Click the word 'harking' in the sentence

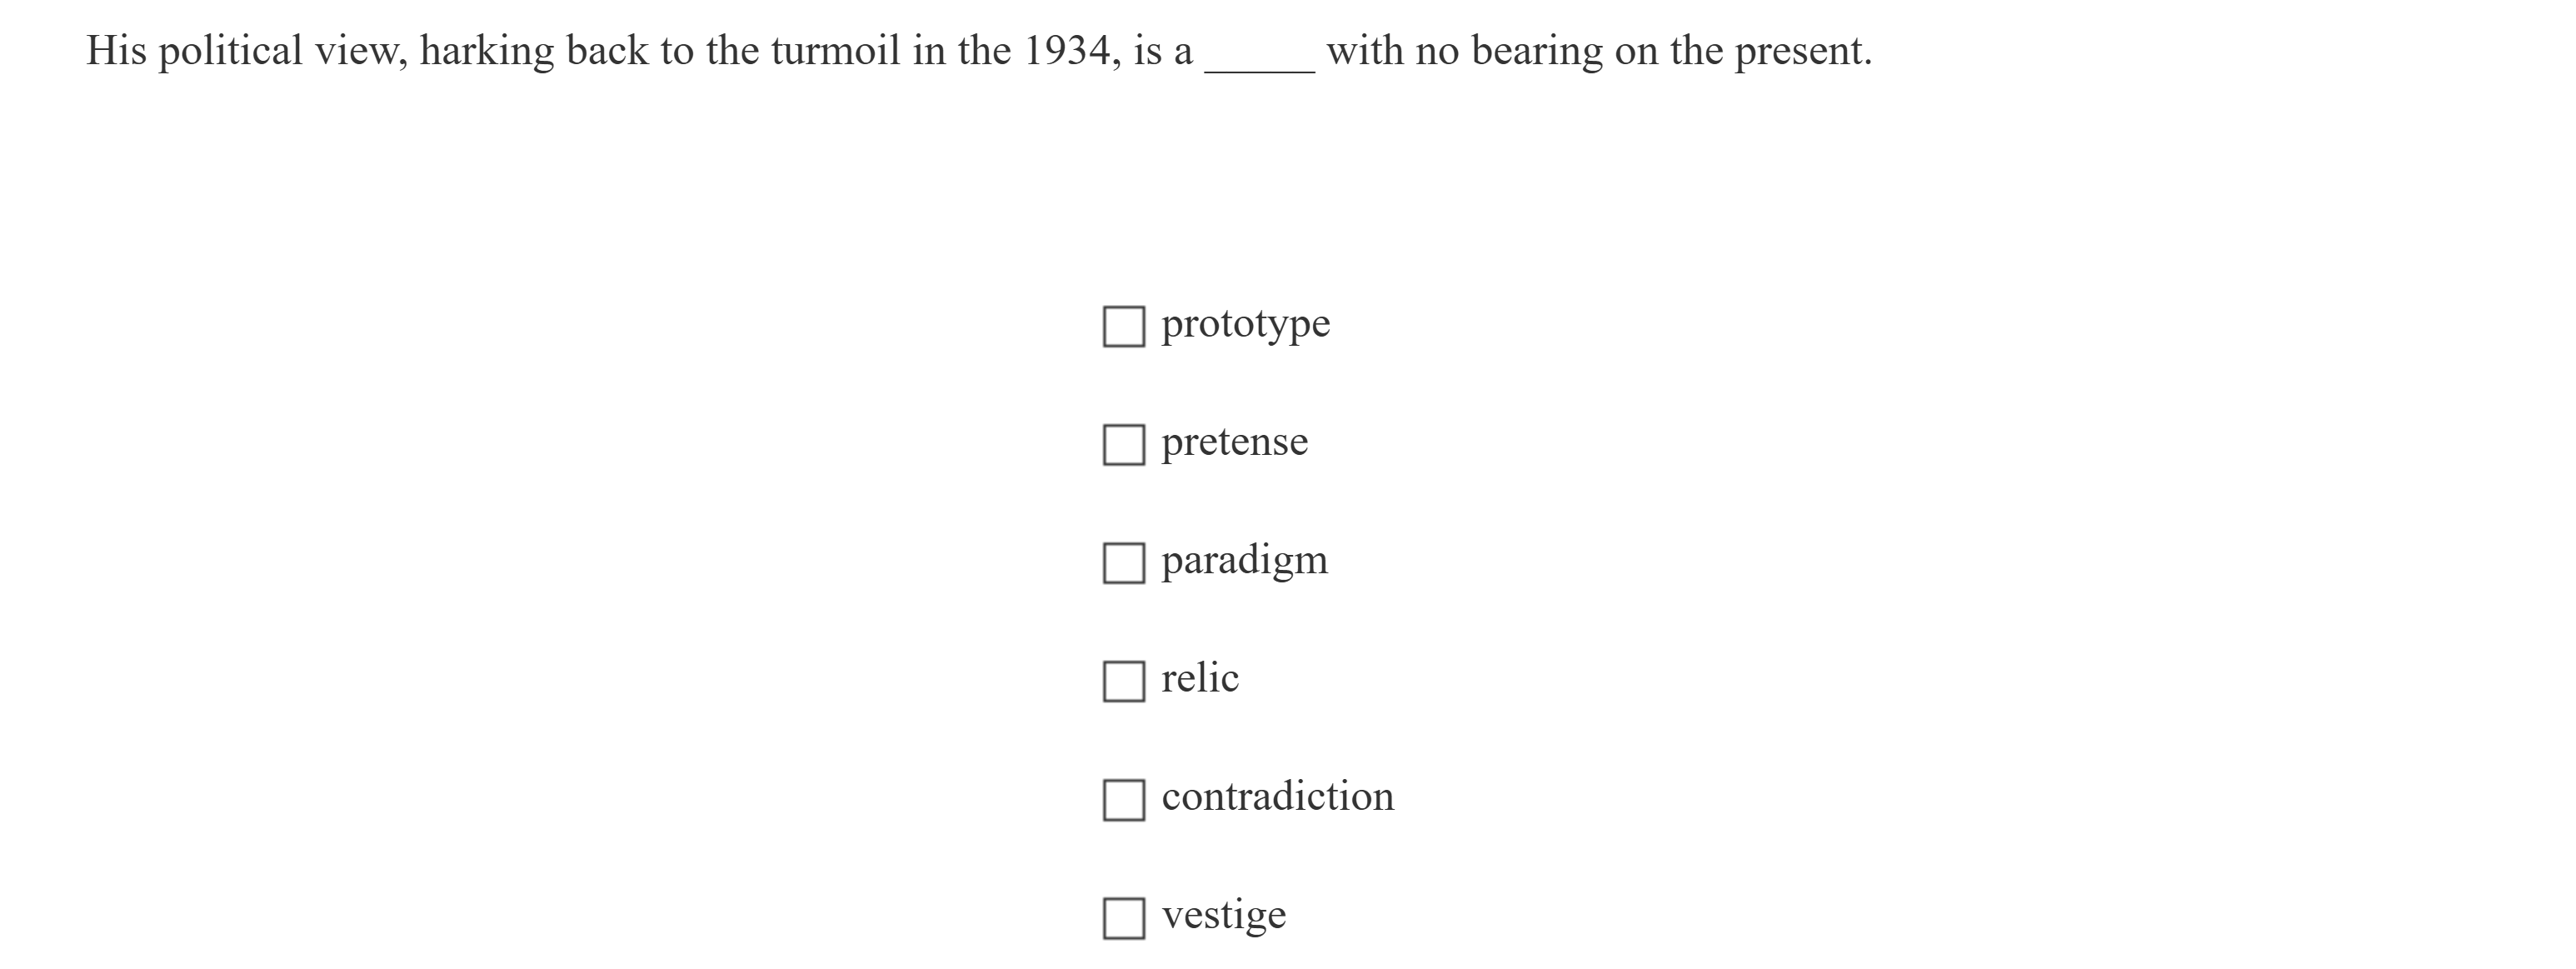(486, 51)
